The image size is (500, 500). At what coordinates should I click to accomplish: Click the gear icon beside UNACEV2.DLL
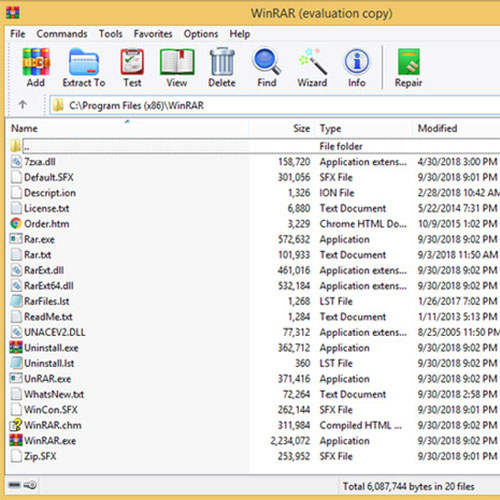tap(16, 332)
